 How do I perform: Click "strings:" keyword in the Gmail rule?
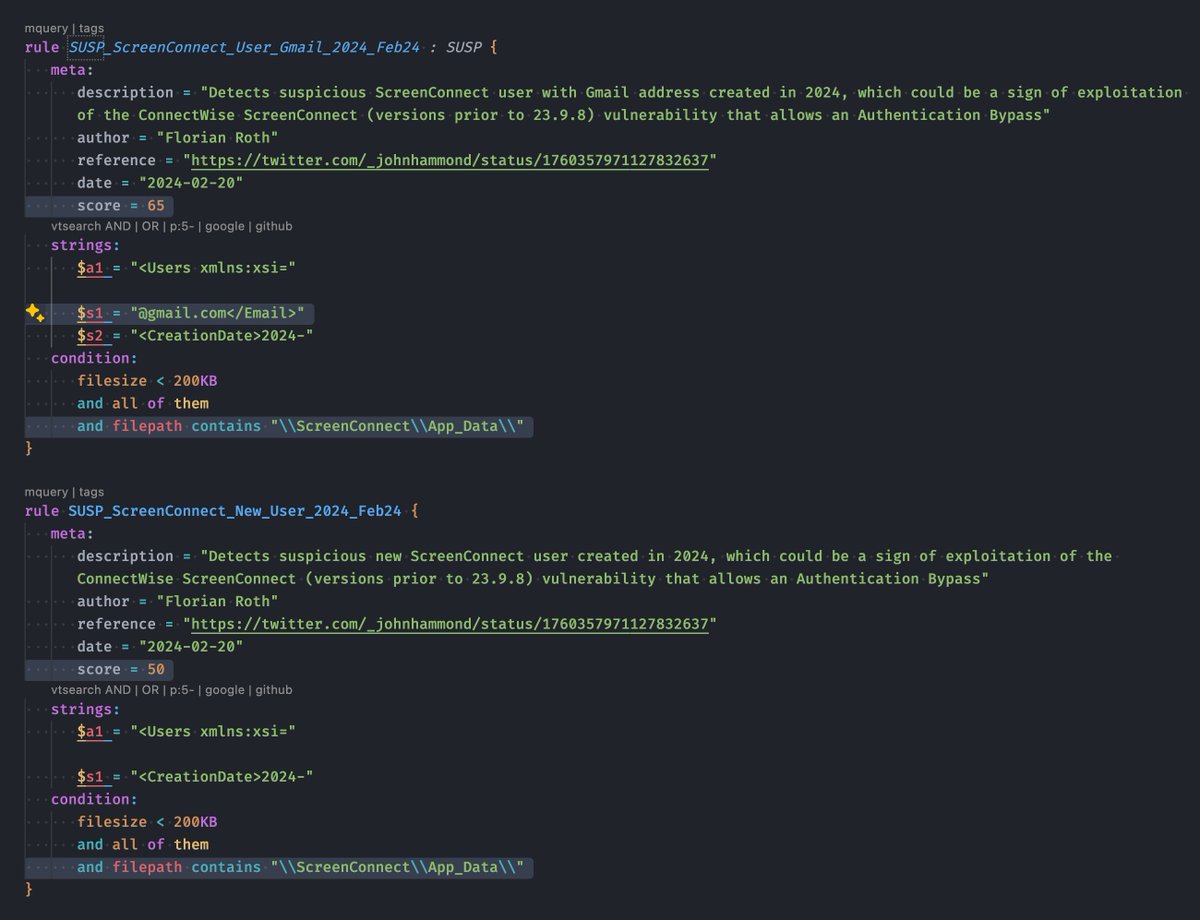tap(85, 246)
